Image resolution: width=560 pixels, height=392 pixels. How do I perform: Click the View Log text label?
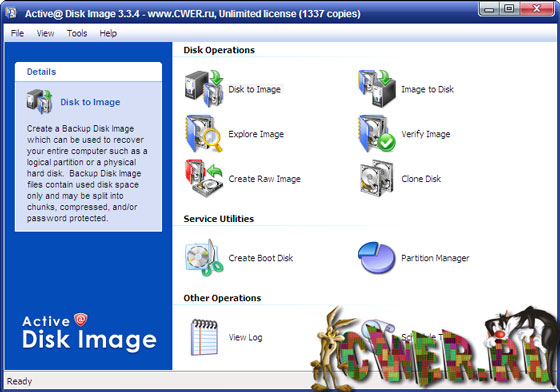245,337
